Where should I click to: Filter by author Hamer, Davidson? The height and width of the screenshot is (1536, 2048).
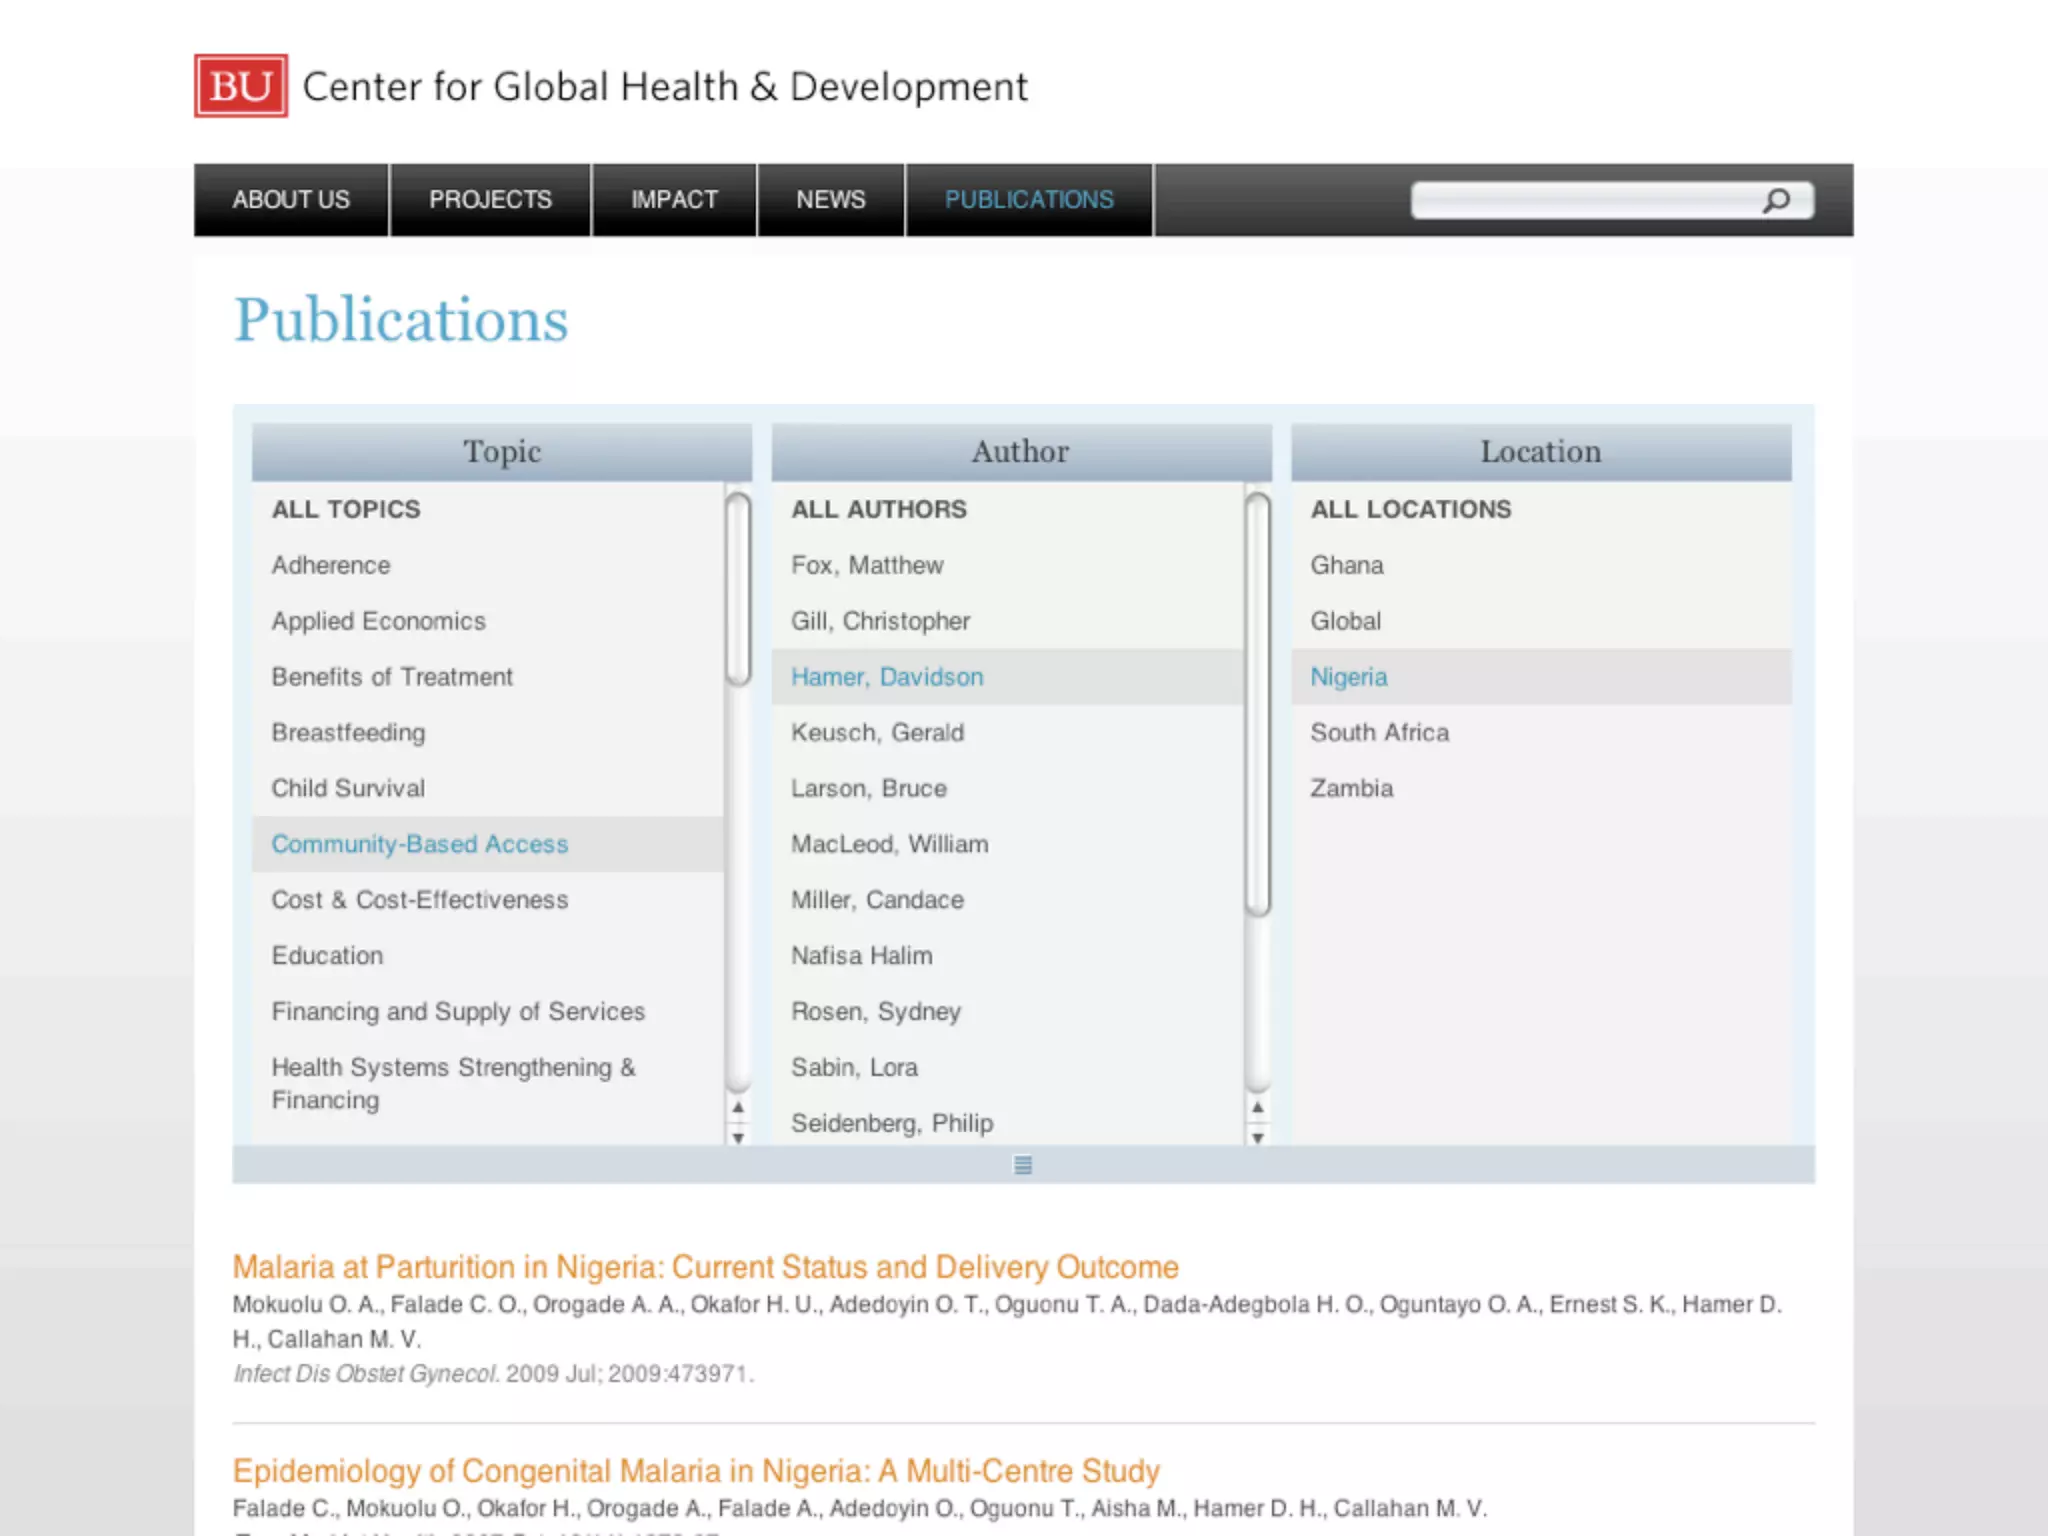[887, 677]
